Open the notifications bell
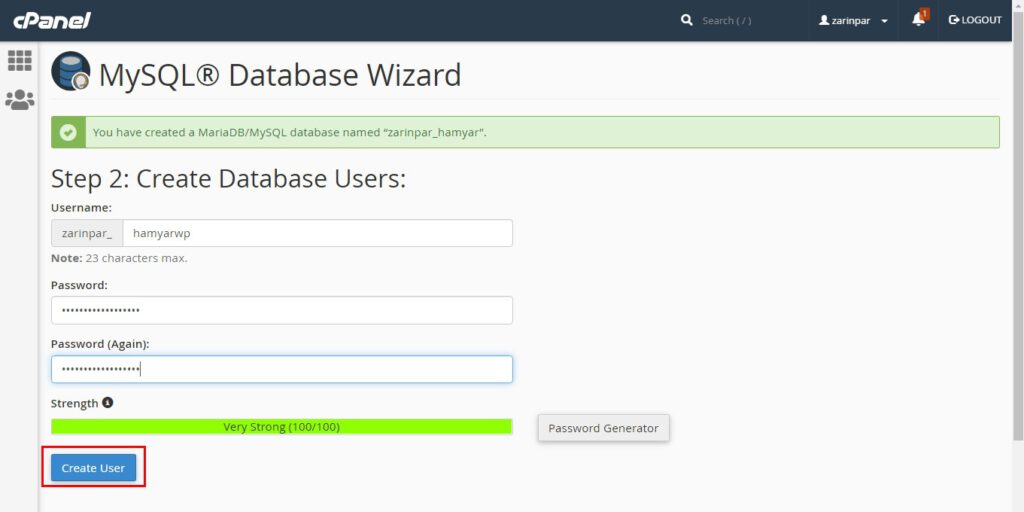The height and width of the screenshot is (512, 1024). (x=920, y=19)
